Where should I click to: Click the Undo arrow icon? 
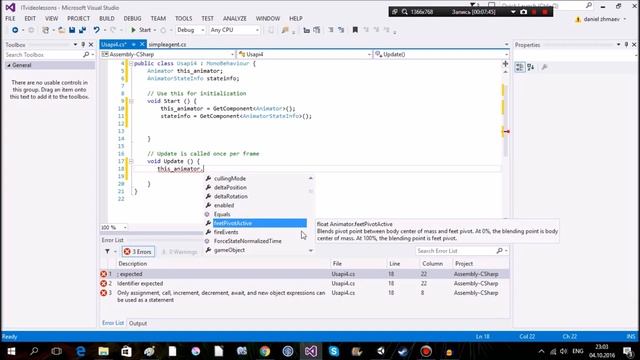tap(96, 30)
